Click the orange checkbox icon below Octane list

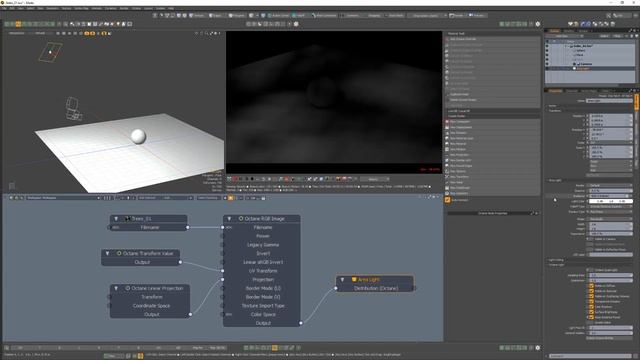tap(447, 200)
